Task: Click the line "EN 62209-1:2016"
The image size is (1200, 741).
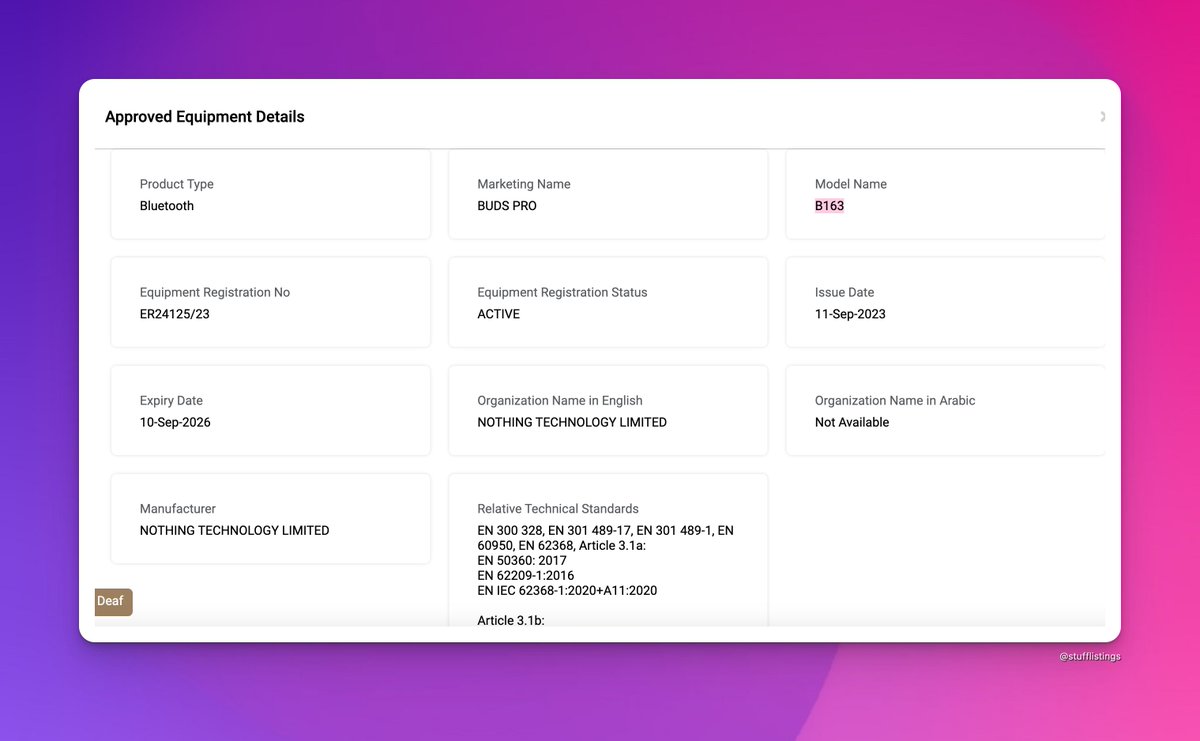Action: click(x=526, y=575)
